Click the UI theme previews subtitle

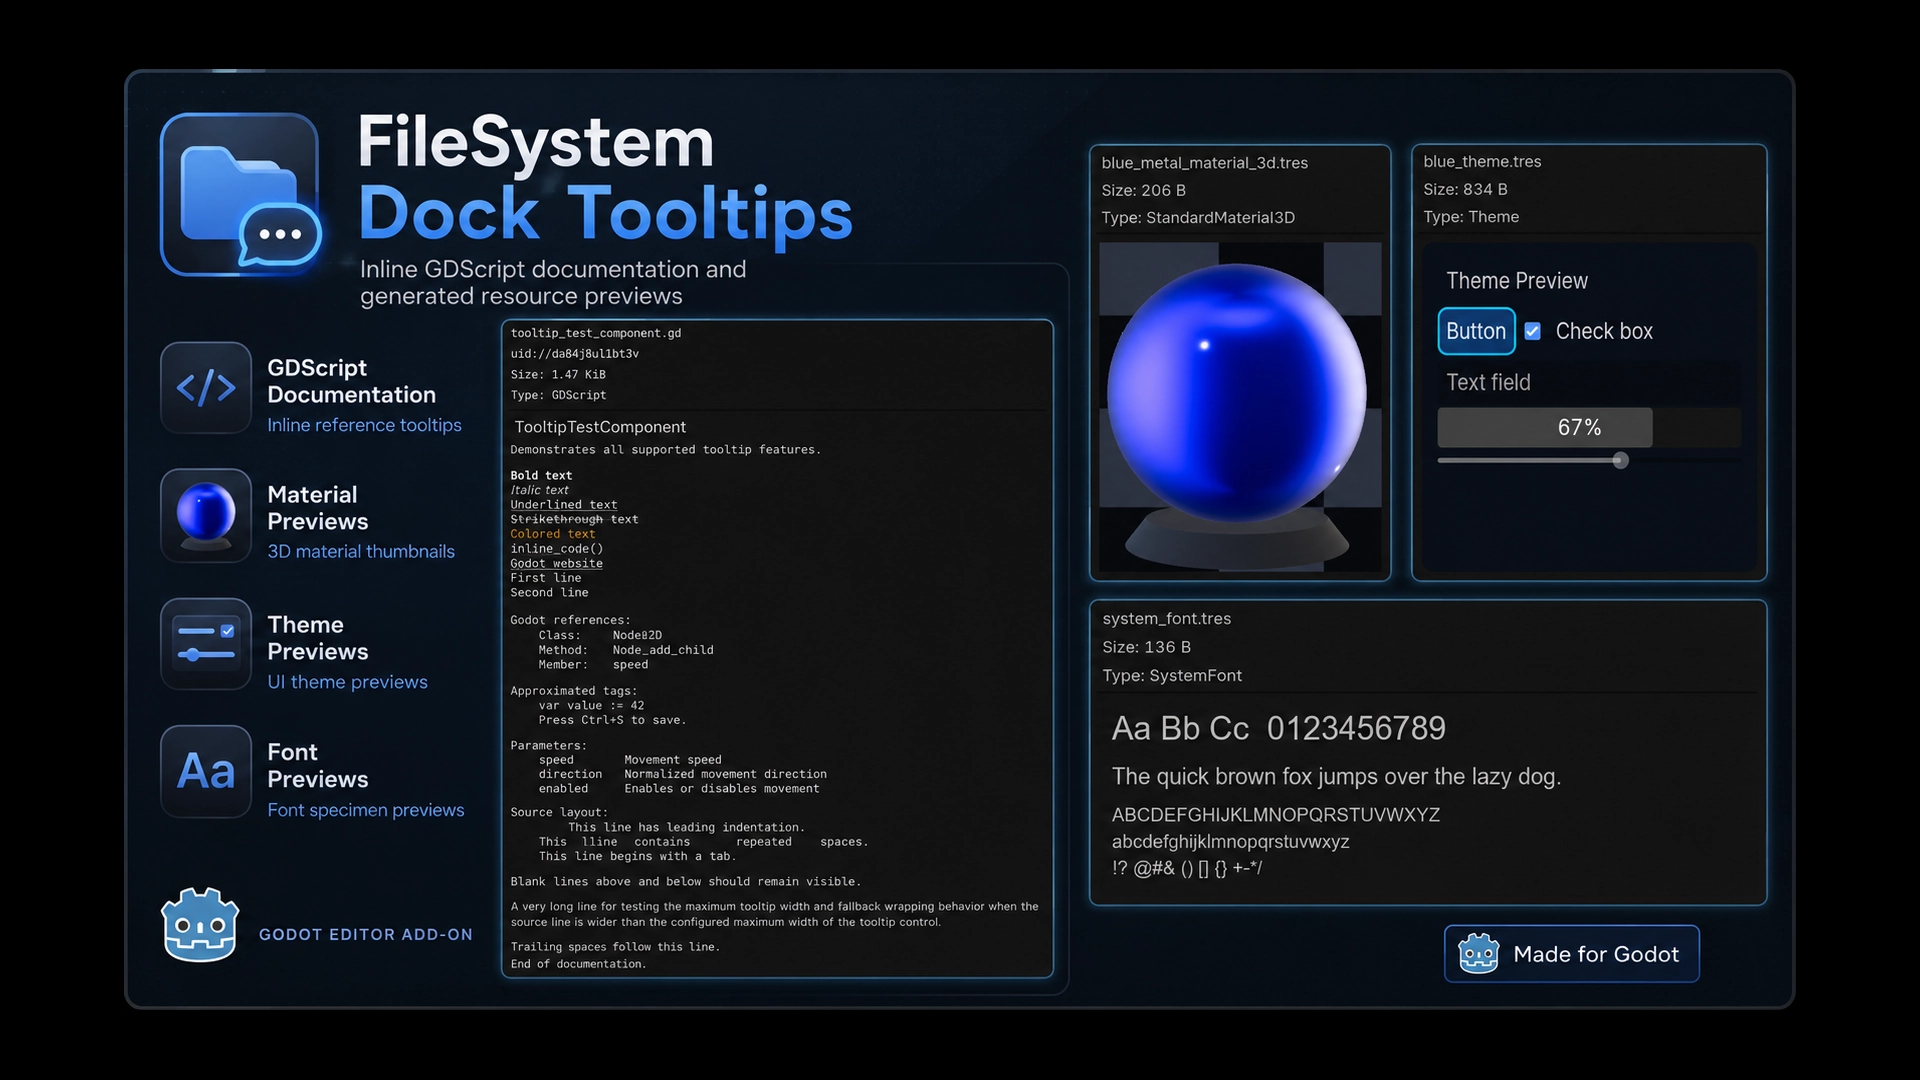[347, 682]
